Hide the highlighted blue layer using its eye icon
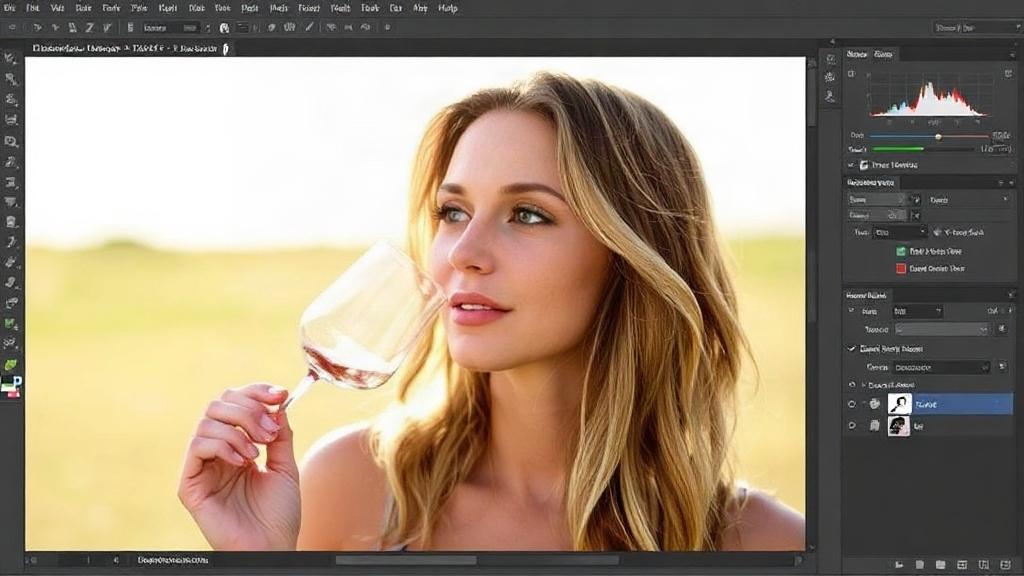1024x576 pixels. pos(852,404)
